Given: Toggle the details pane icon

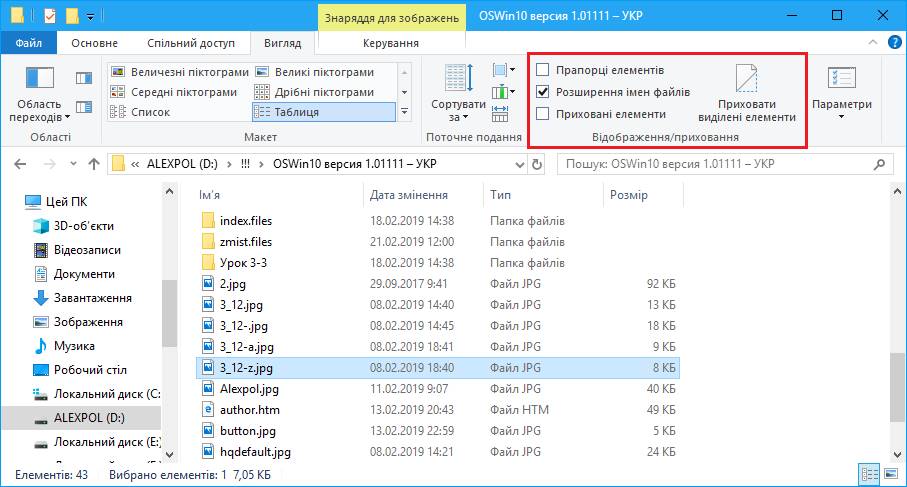Looking at the screenshot, I should tap(84, 107).
